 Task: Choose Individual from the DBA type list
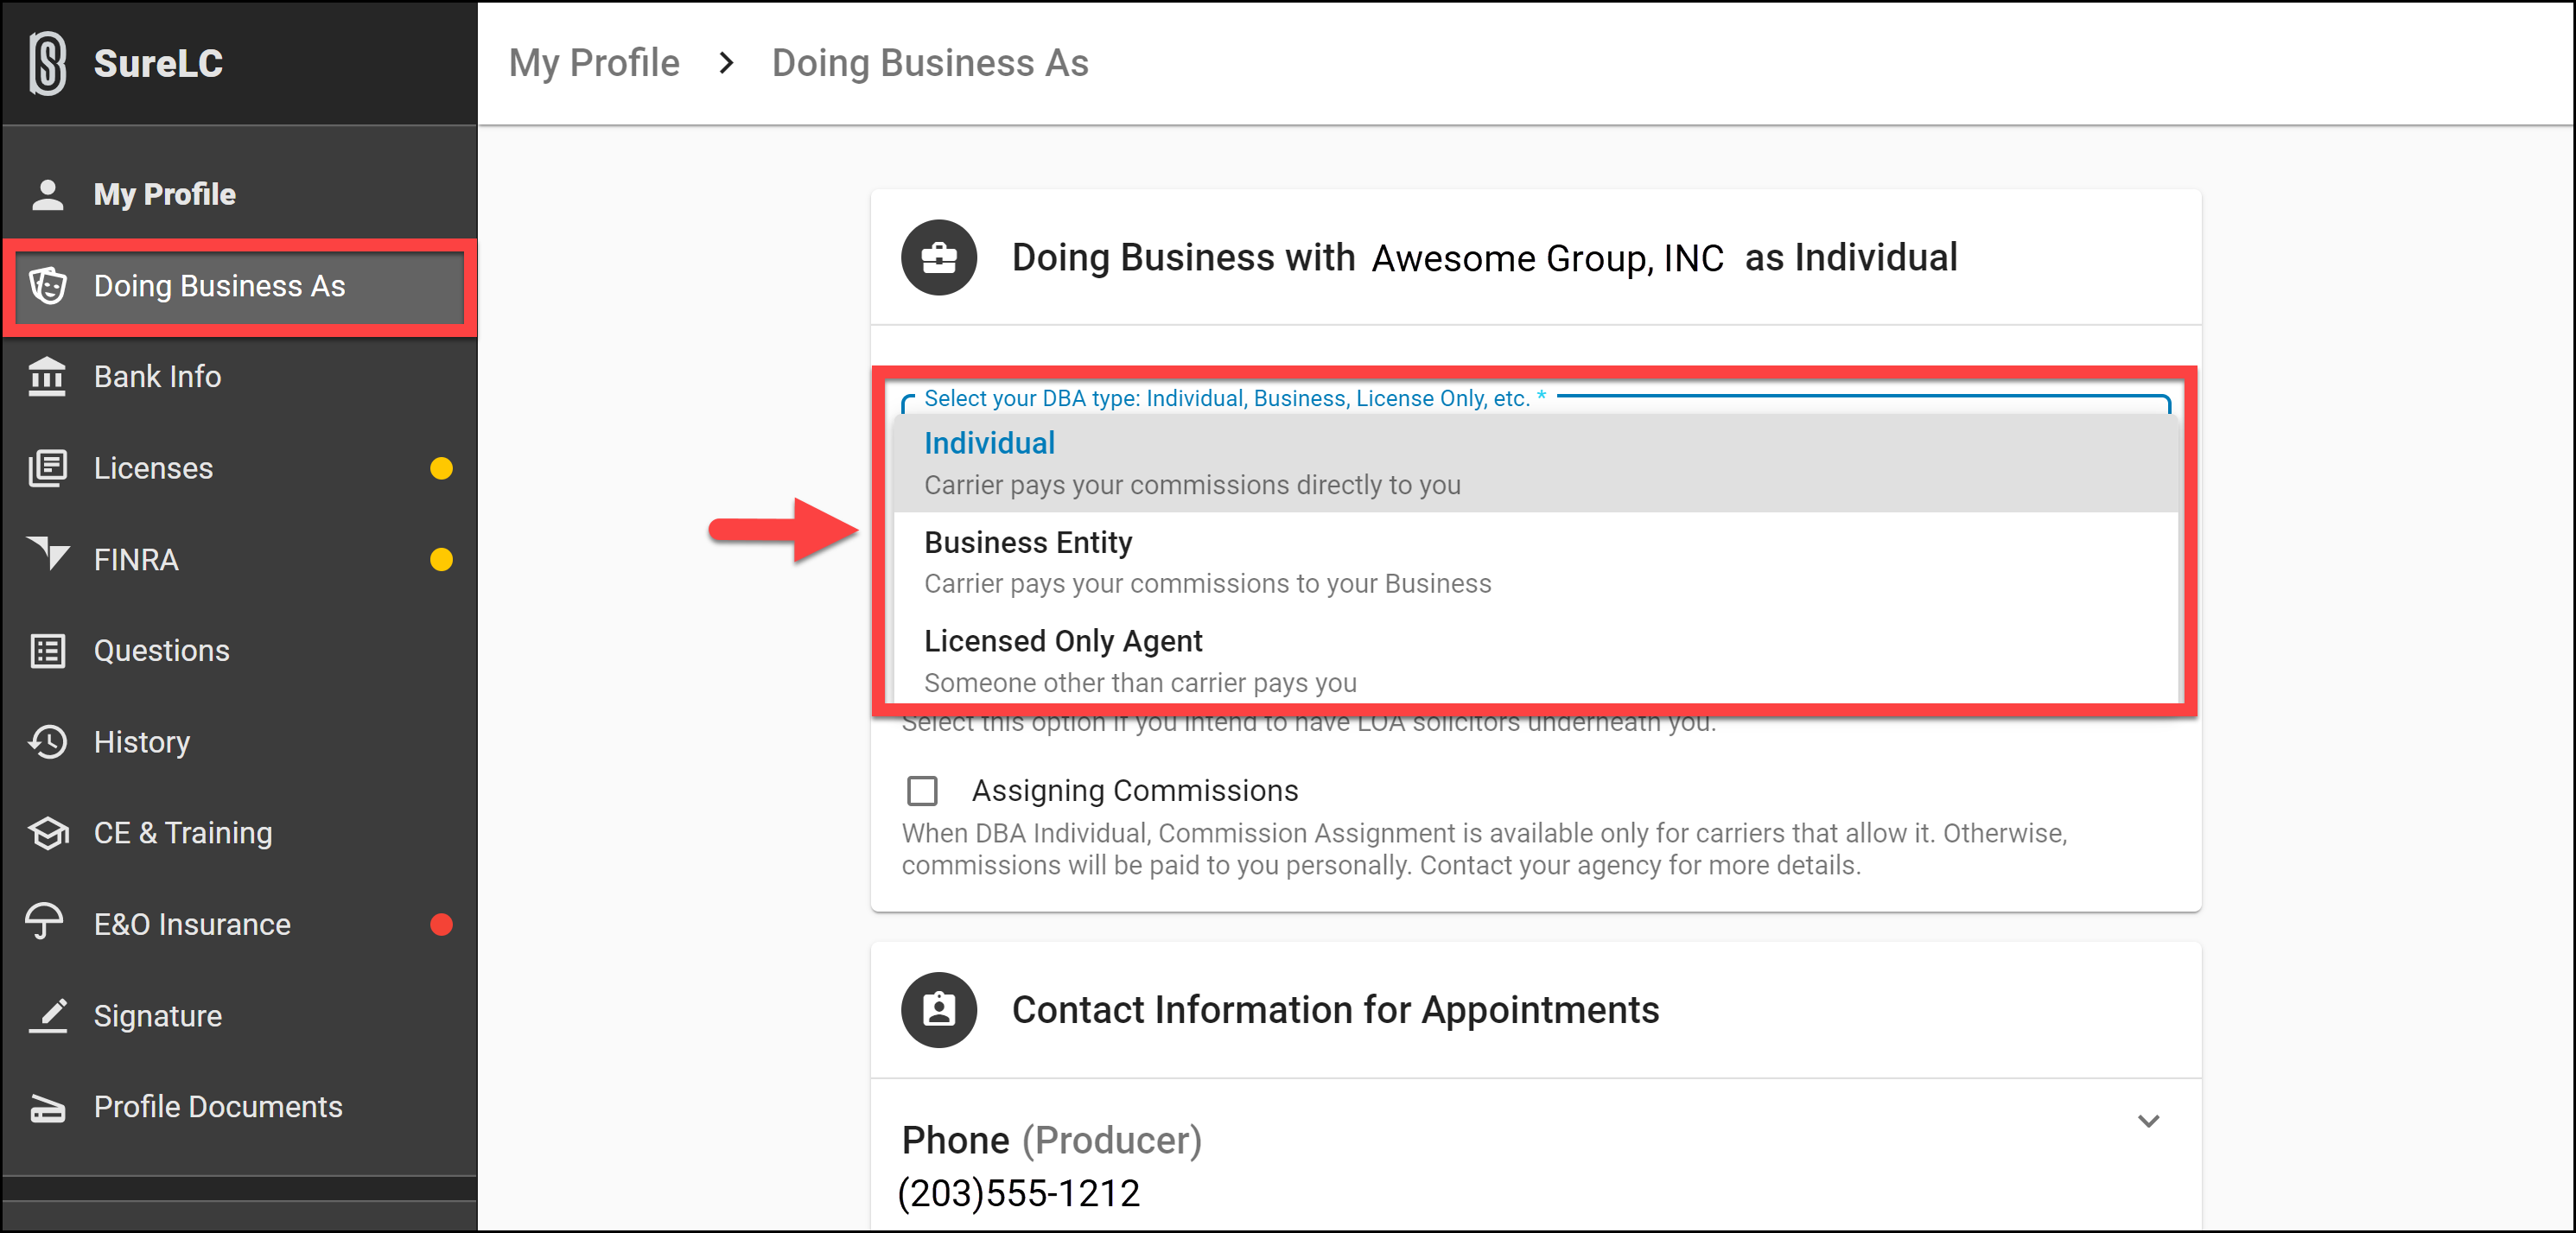(x=1535, y=464)
